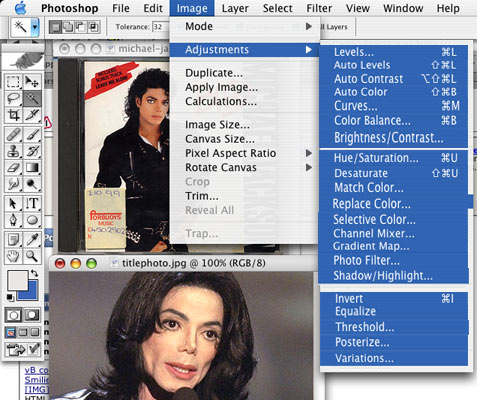This screenshot has width=477, height=400.
Task: Choose Image Size... from Image menu
Action: (x=244, y=125)
